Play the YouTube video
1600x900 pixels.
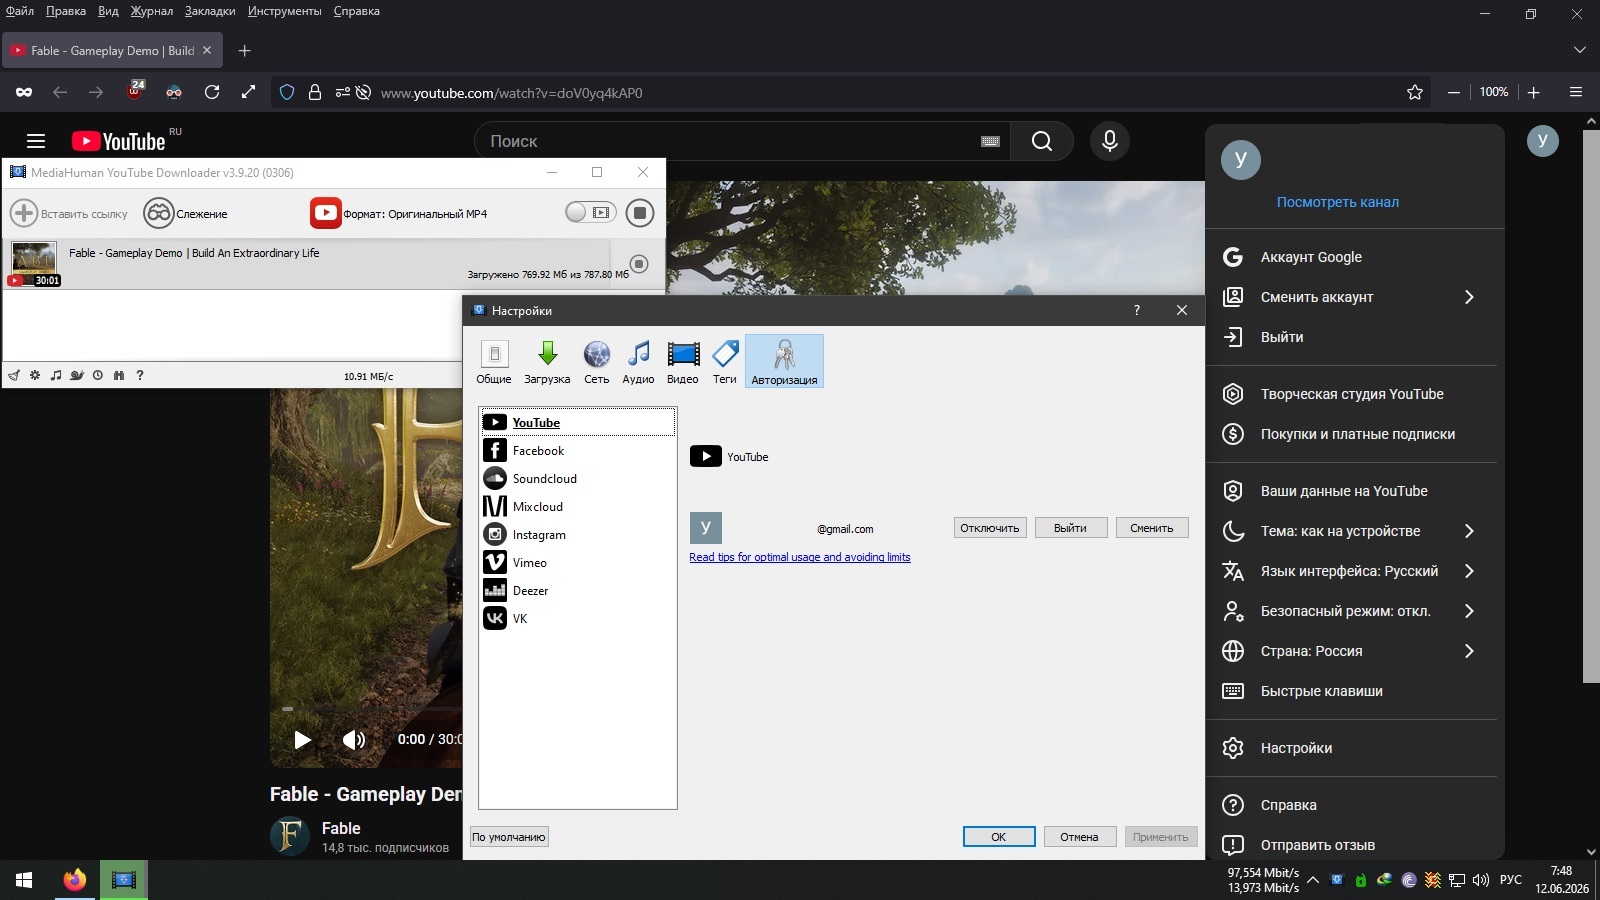point(302,739)
